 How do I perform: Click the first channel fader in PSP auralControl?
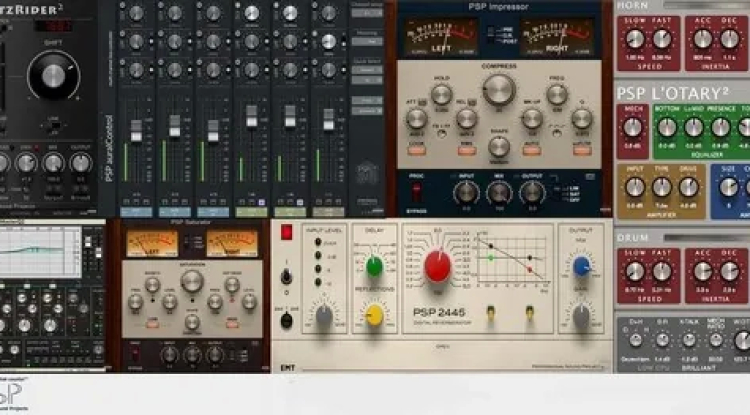click(136, 131)
